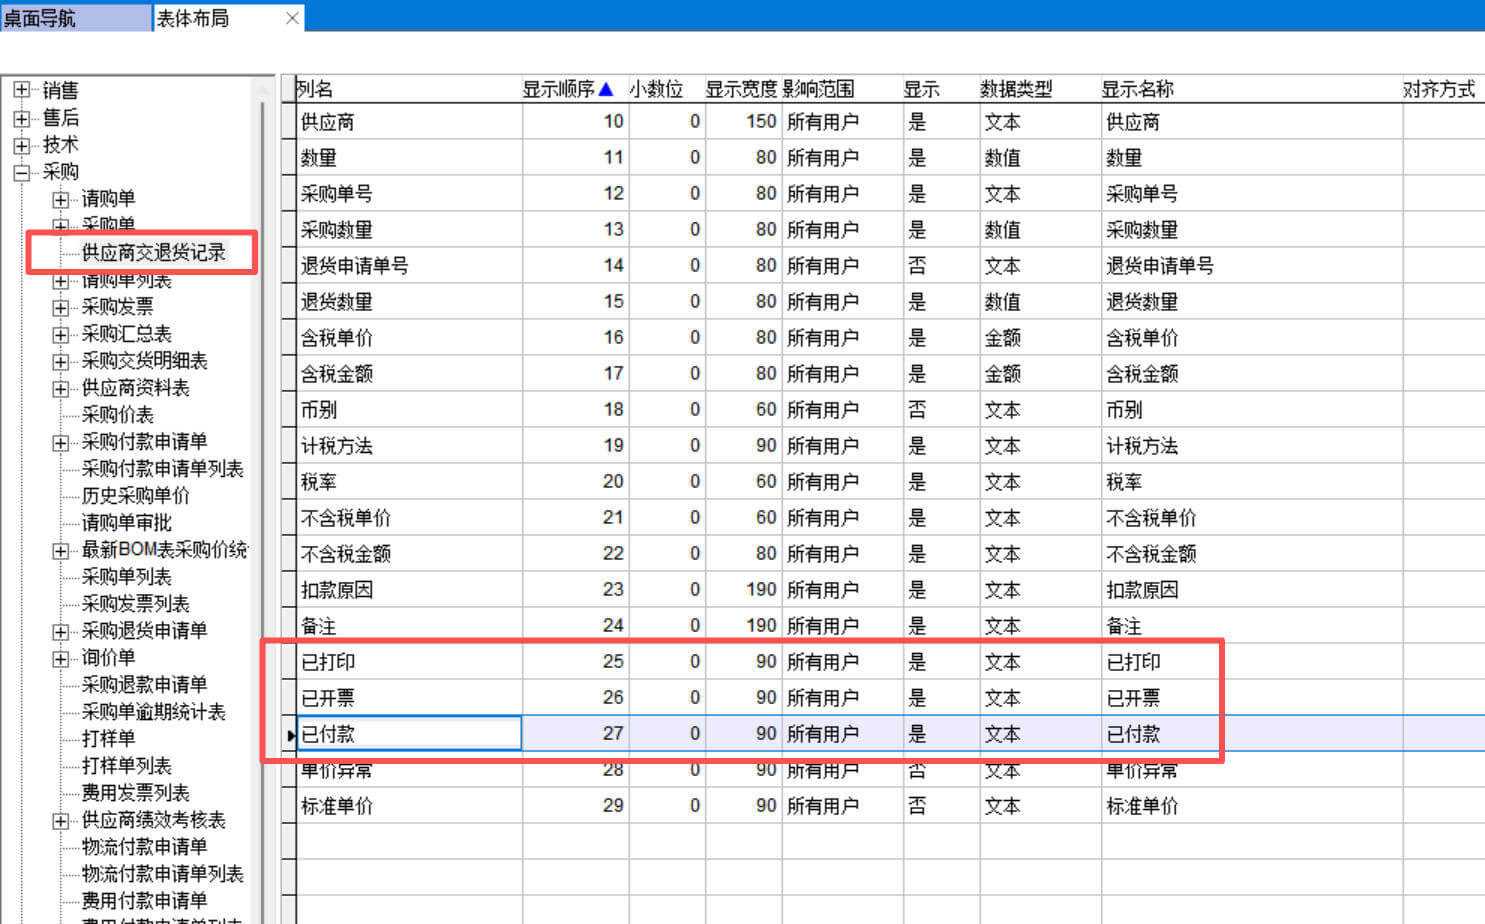The width and height of the screenshot is (1485, 924).
Task: Expand the 请购单 tree node
Action: tap(61, 199)
